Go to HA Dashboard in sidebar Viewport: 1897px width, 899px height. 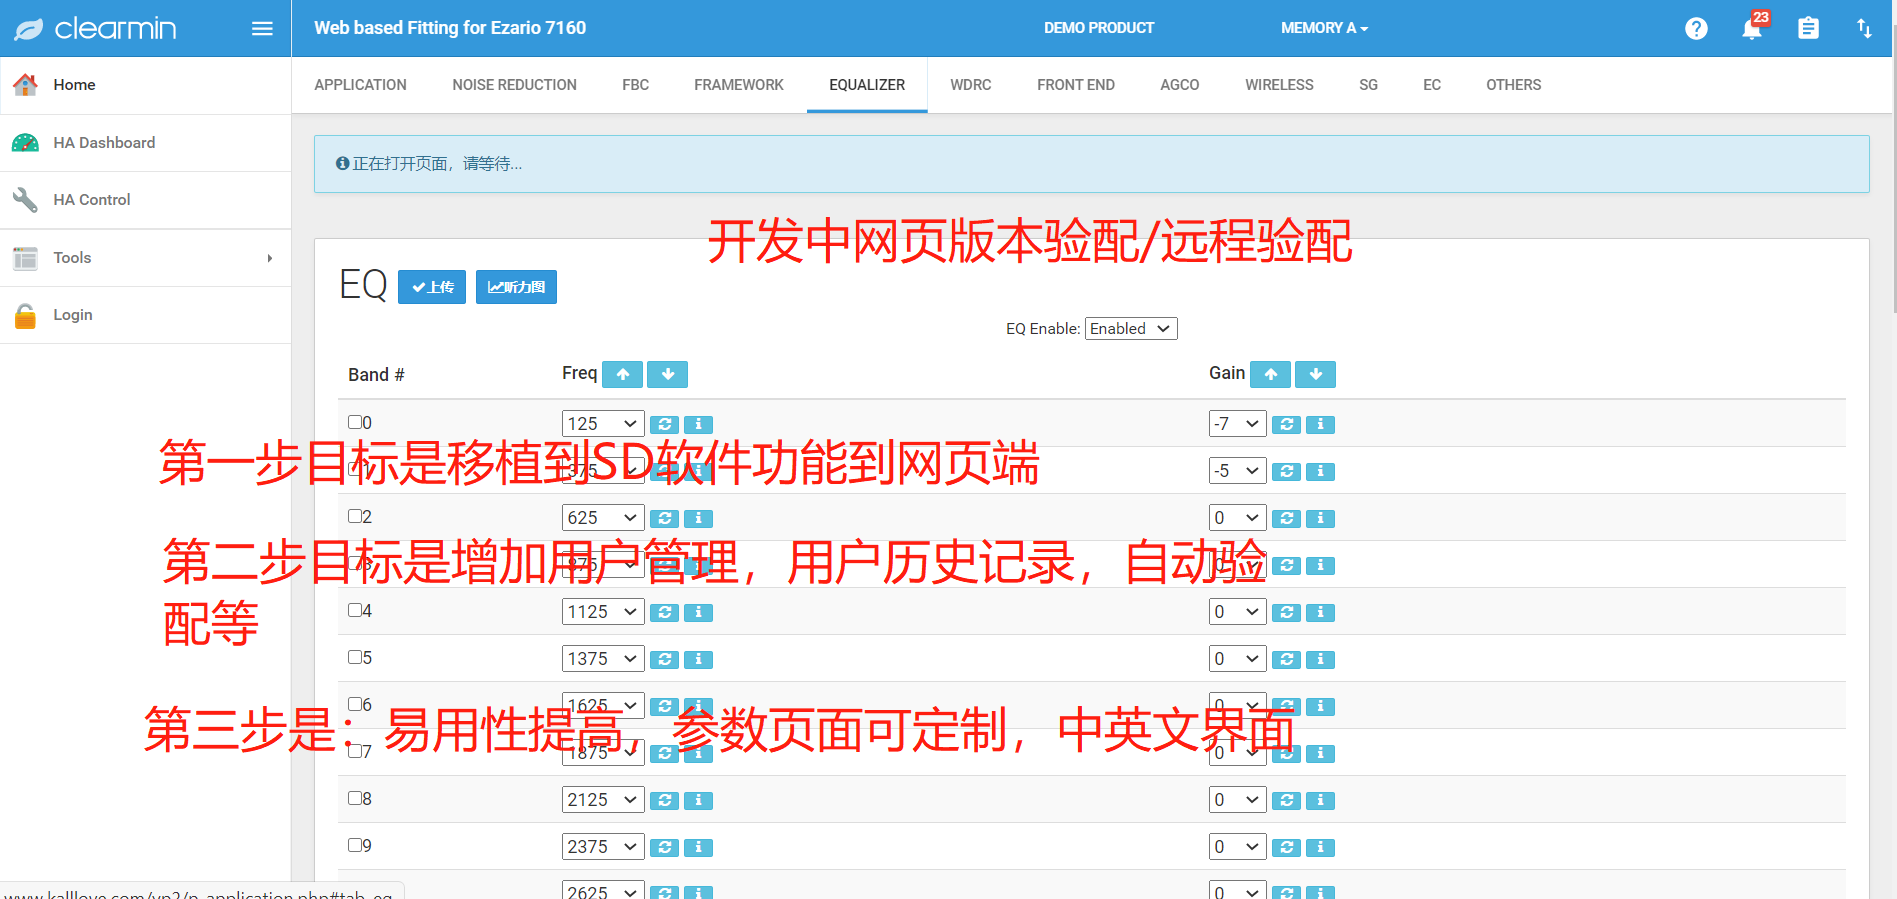click(x=104, y=143)
